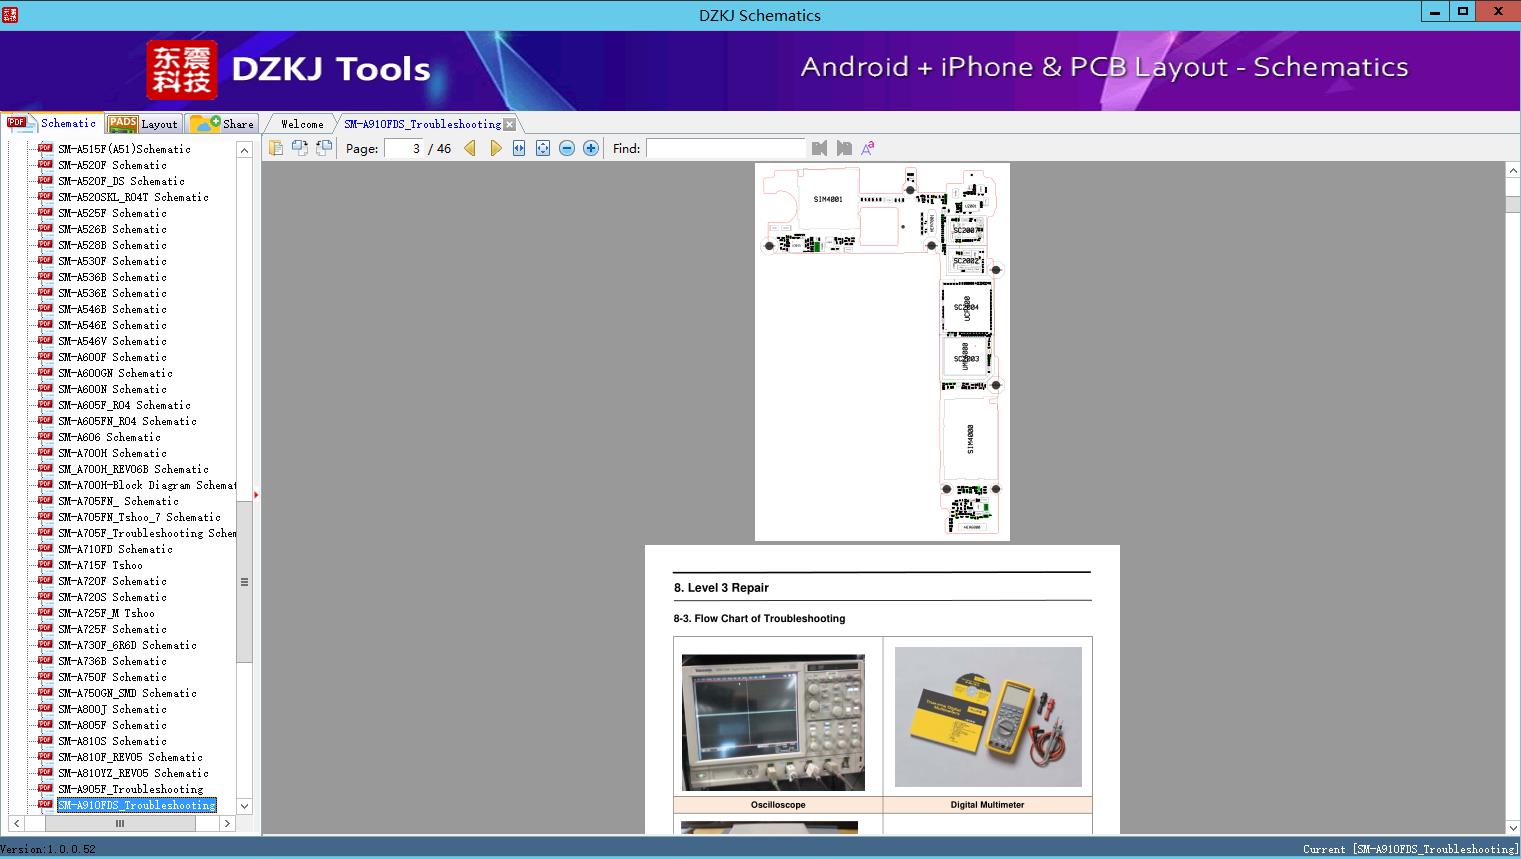The height and width of the screenshot is (859, 1521).
Task: Click the file list horizontal scrollbar thumb
Action: pos(120,824)
